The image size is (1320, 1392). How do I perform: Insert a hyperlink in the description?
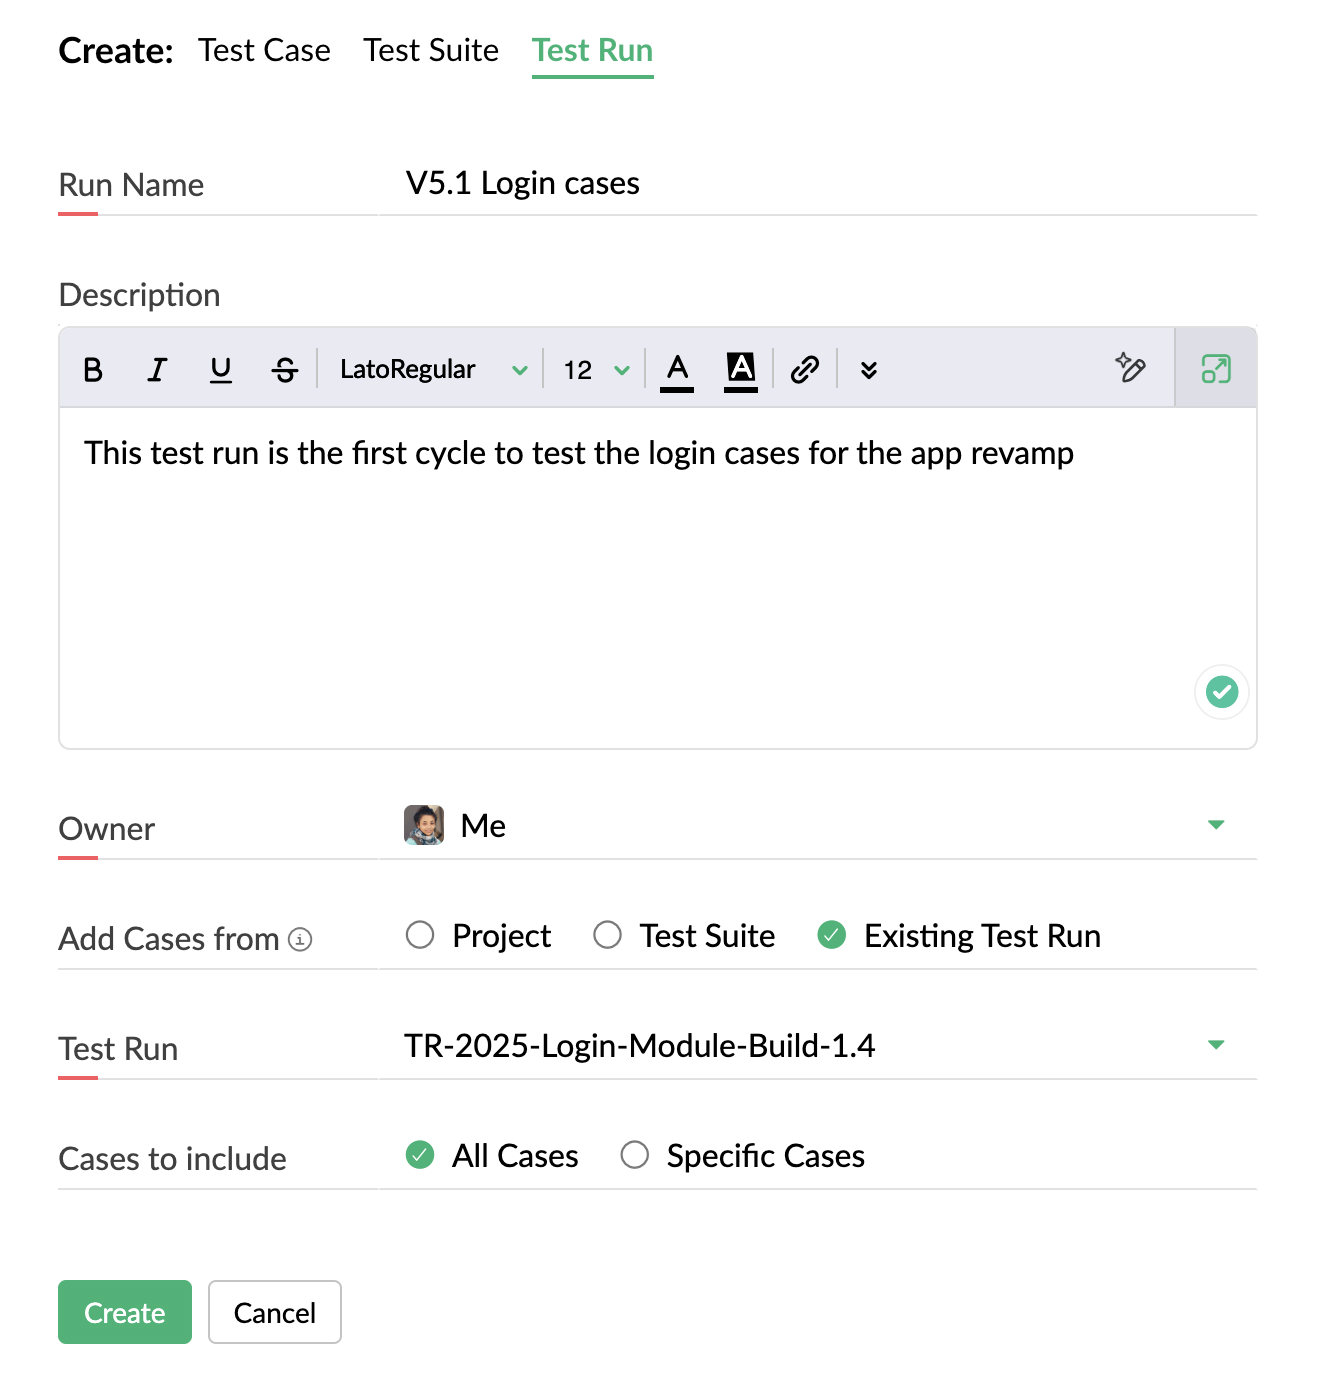coord(805,370)
